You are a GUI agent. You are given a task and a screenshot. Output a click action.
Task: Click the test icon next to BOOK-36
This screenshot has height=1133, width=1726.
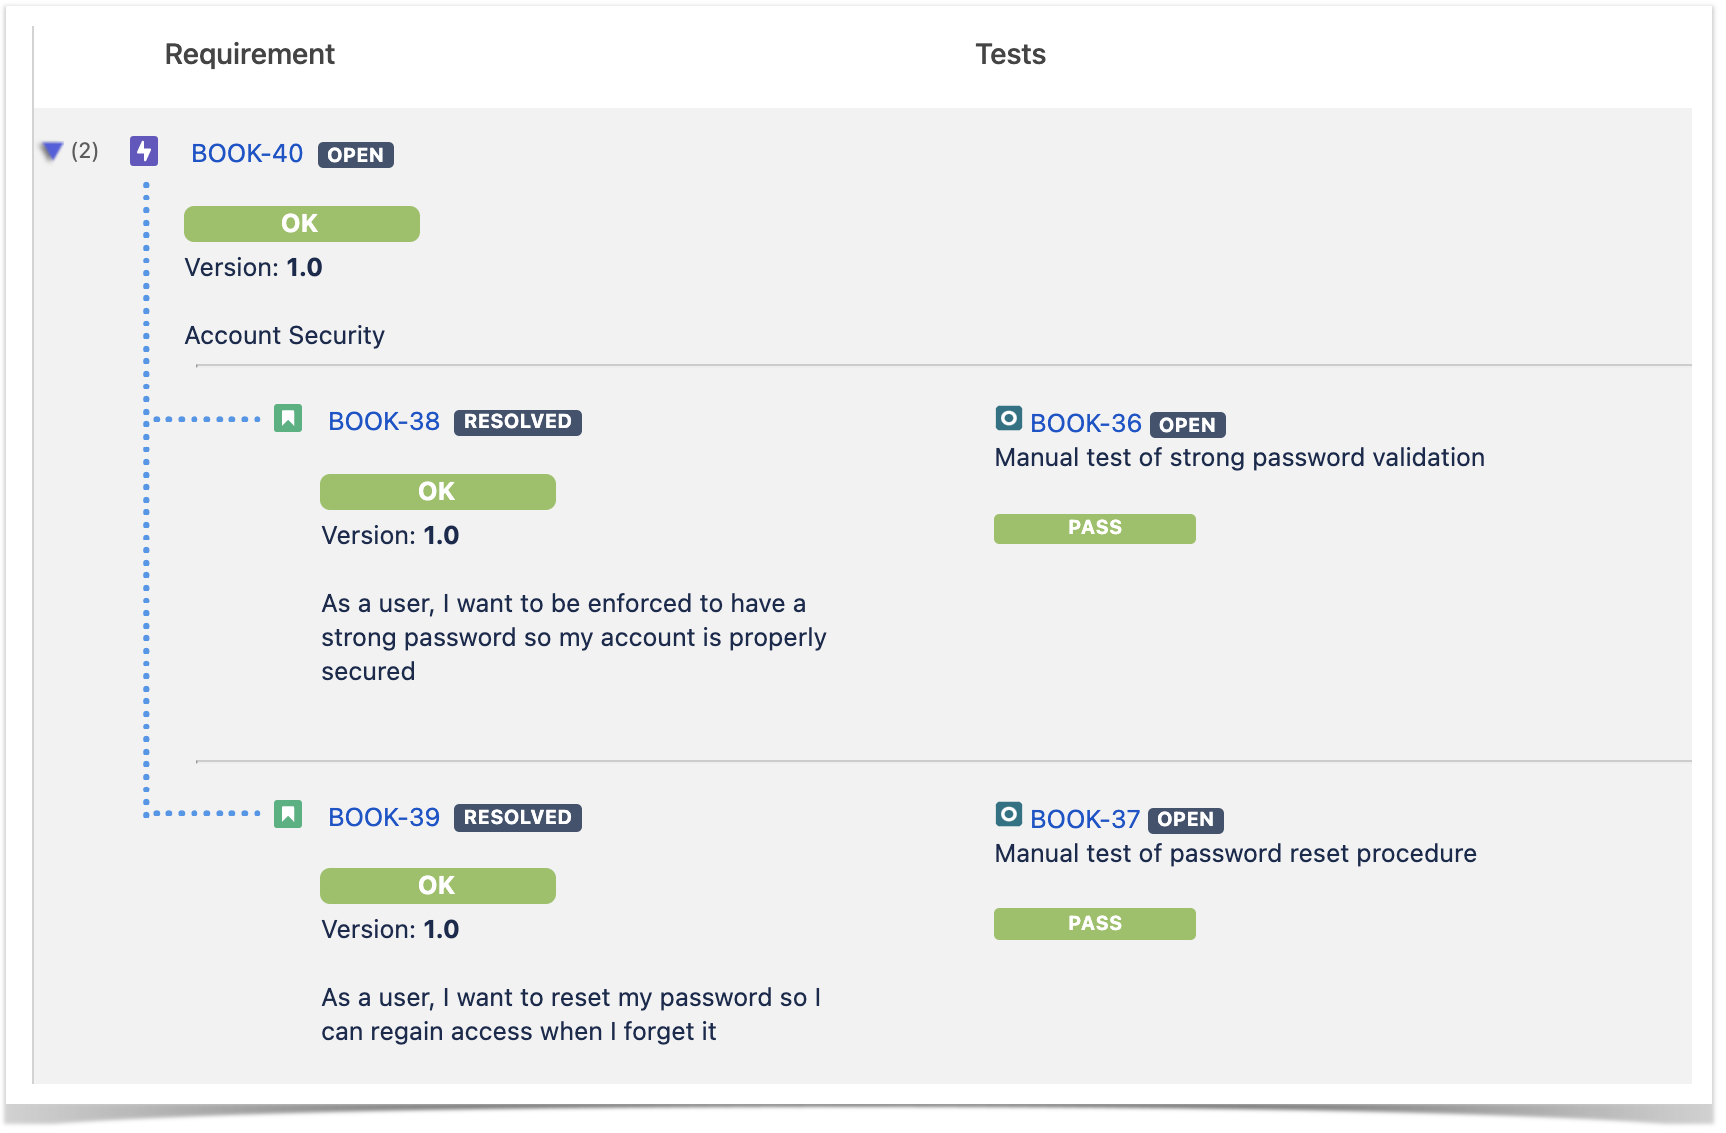point(1009,418)
